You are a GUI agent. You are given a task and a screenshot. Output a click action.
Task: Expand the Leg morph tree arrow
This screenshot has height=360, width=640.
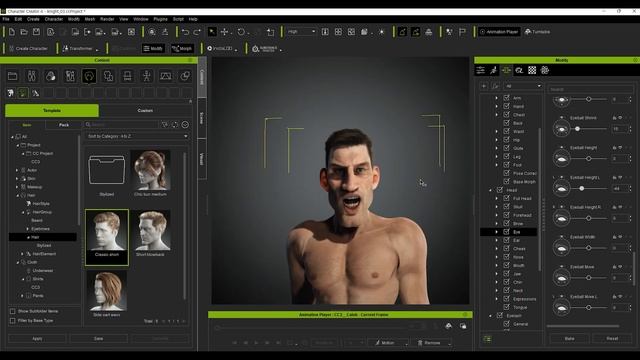(497, 156)
